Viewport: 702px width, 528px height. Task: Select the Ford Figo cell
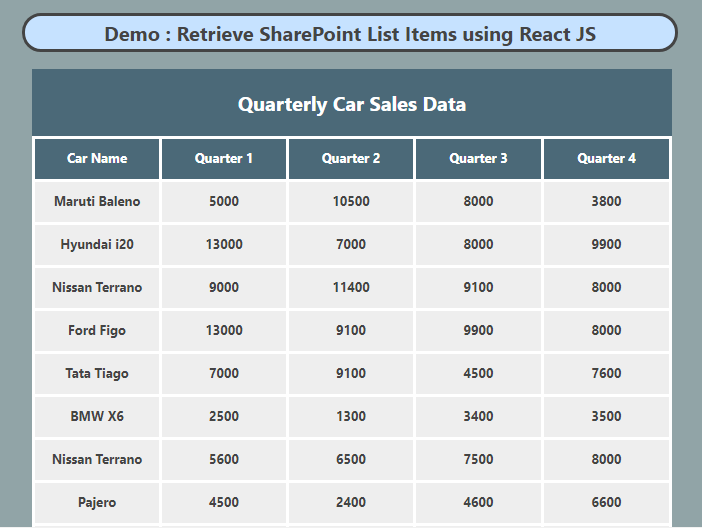click(x=97, y=331)
